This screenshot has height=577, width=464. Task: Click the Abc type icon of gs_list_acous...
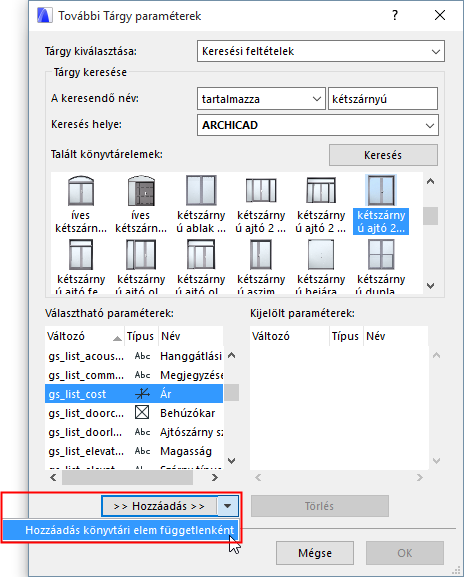pyautogui.click(x=142, y=356)
